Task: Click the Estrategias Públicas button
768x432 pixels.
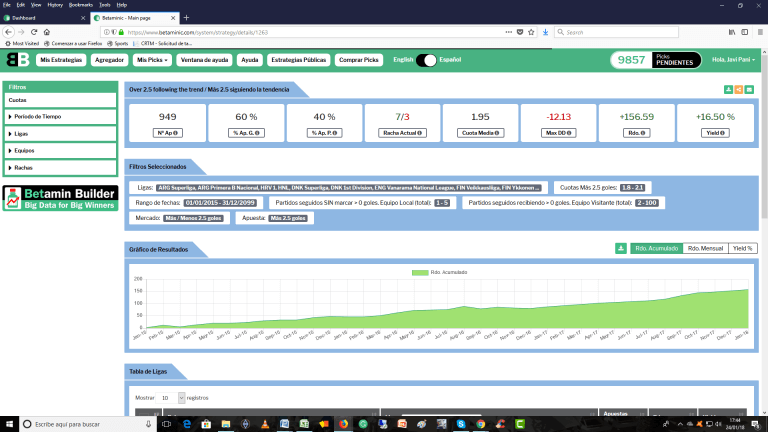Action: [299, 60]
